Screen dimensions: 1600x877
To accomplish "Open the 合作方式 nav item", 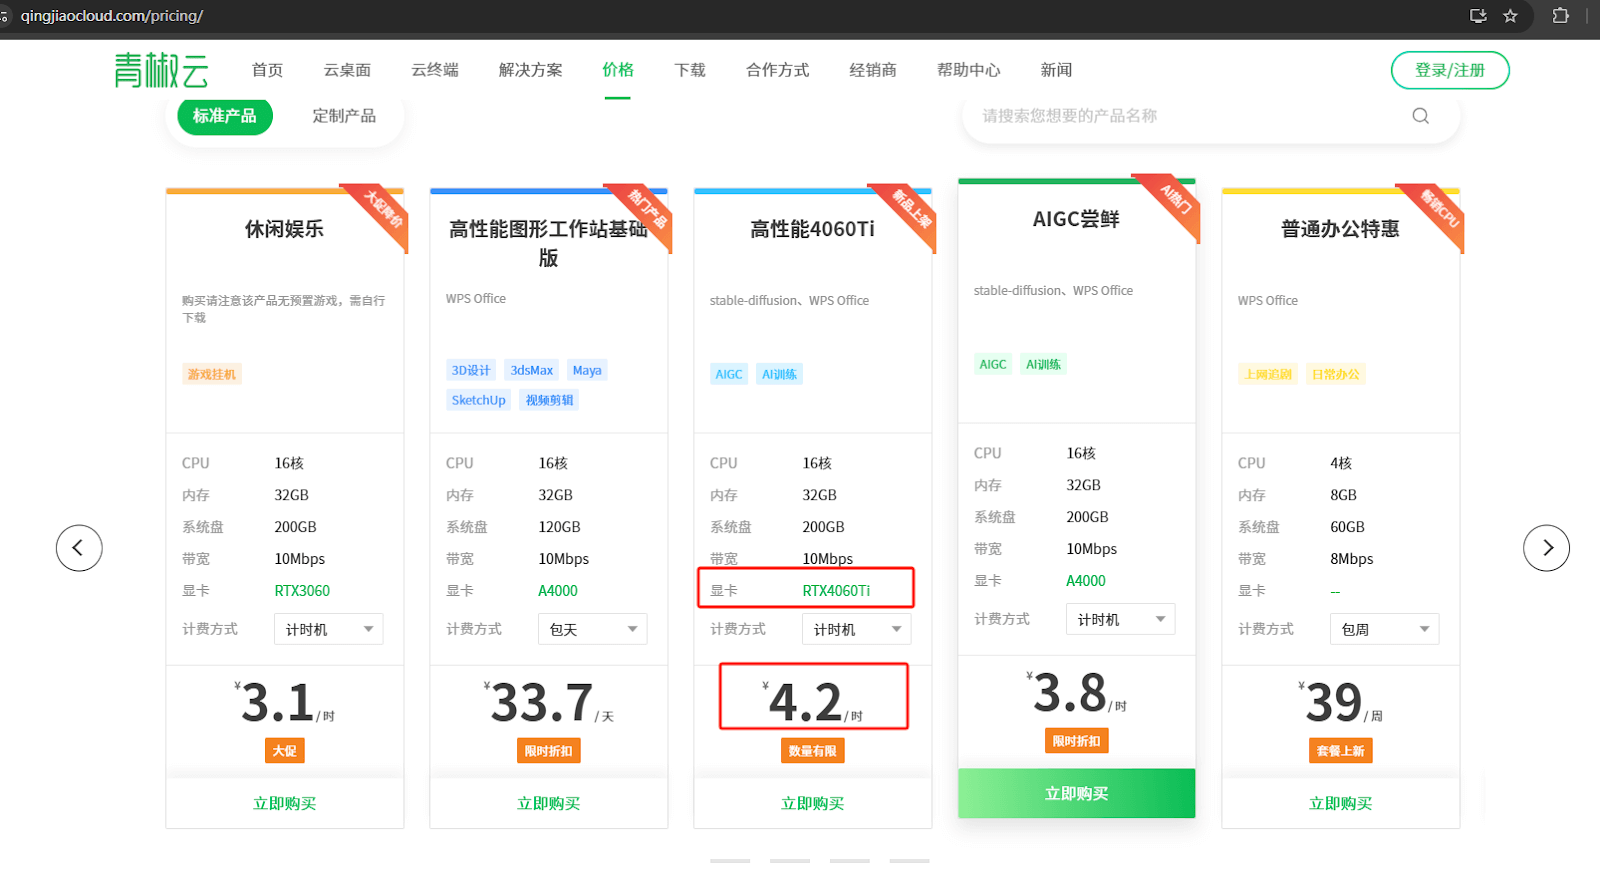I will pyautogui.click(x=778, y=70).
